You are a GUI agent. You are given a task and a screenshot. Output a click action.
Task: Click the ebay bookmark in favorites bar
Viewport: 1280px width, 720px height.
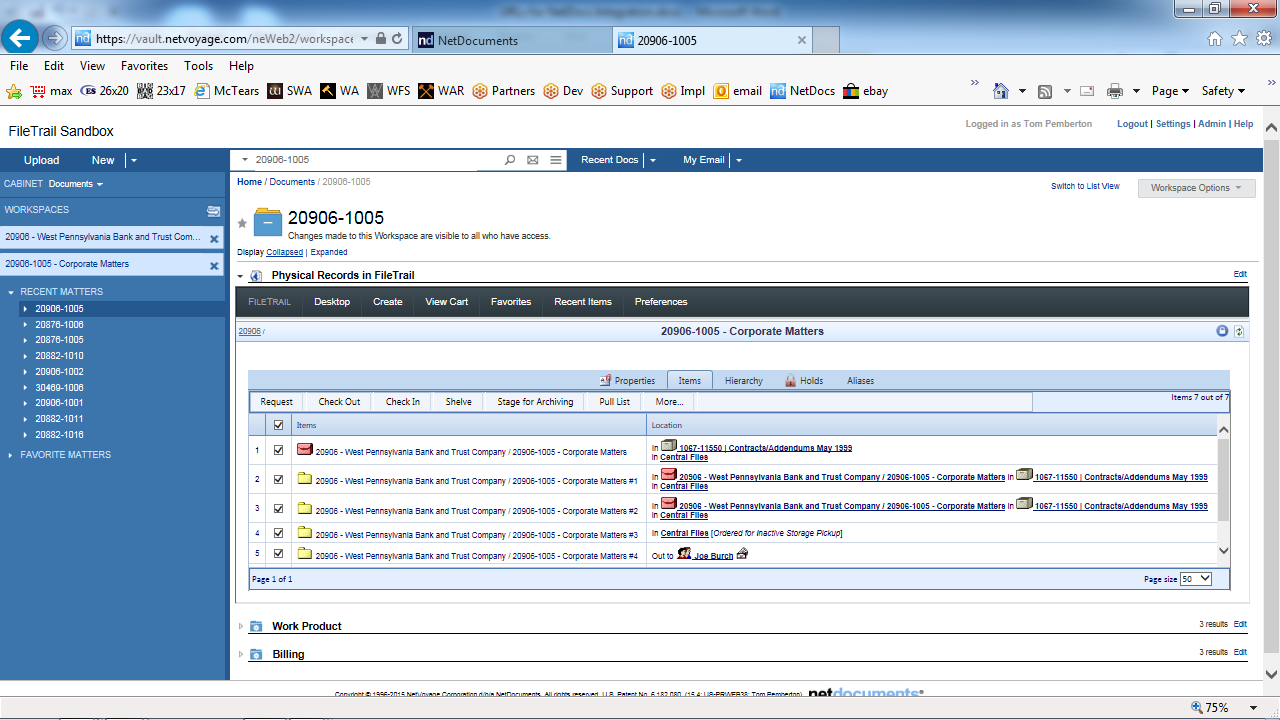(865, 91)
